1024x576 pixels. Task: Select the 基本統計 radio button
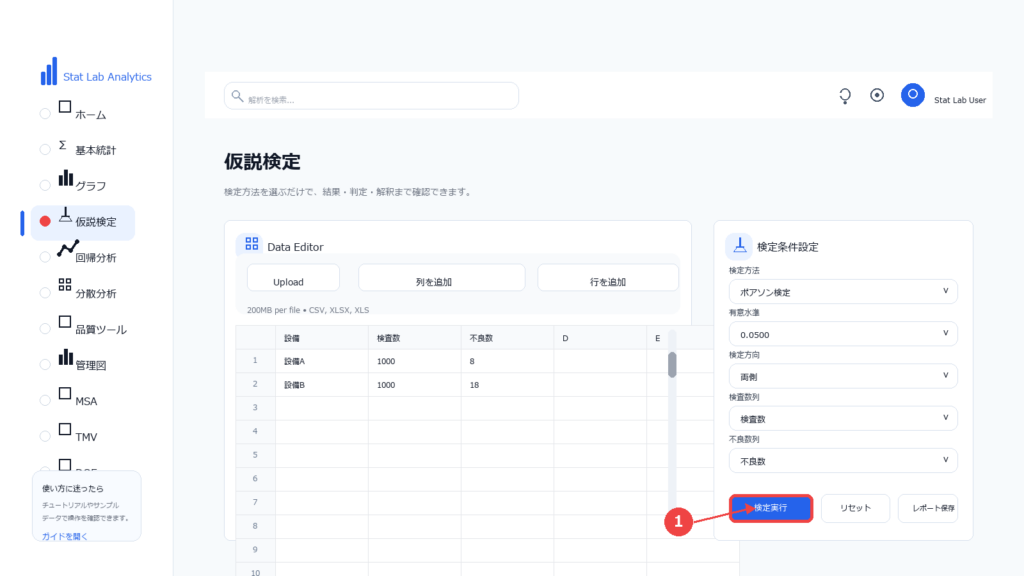(45, 150)
